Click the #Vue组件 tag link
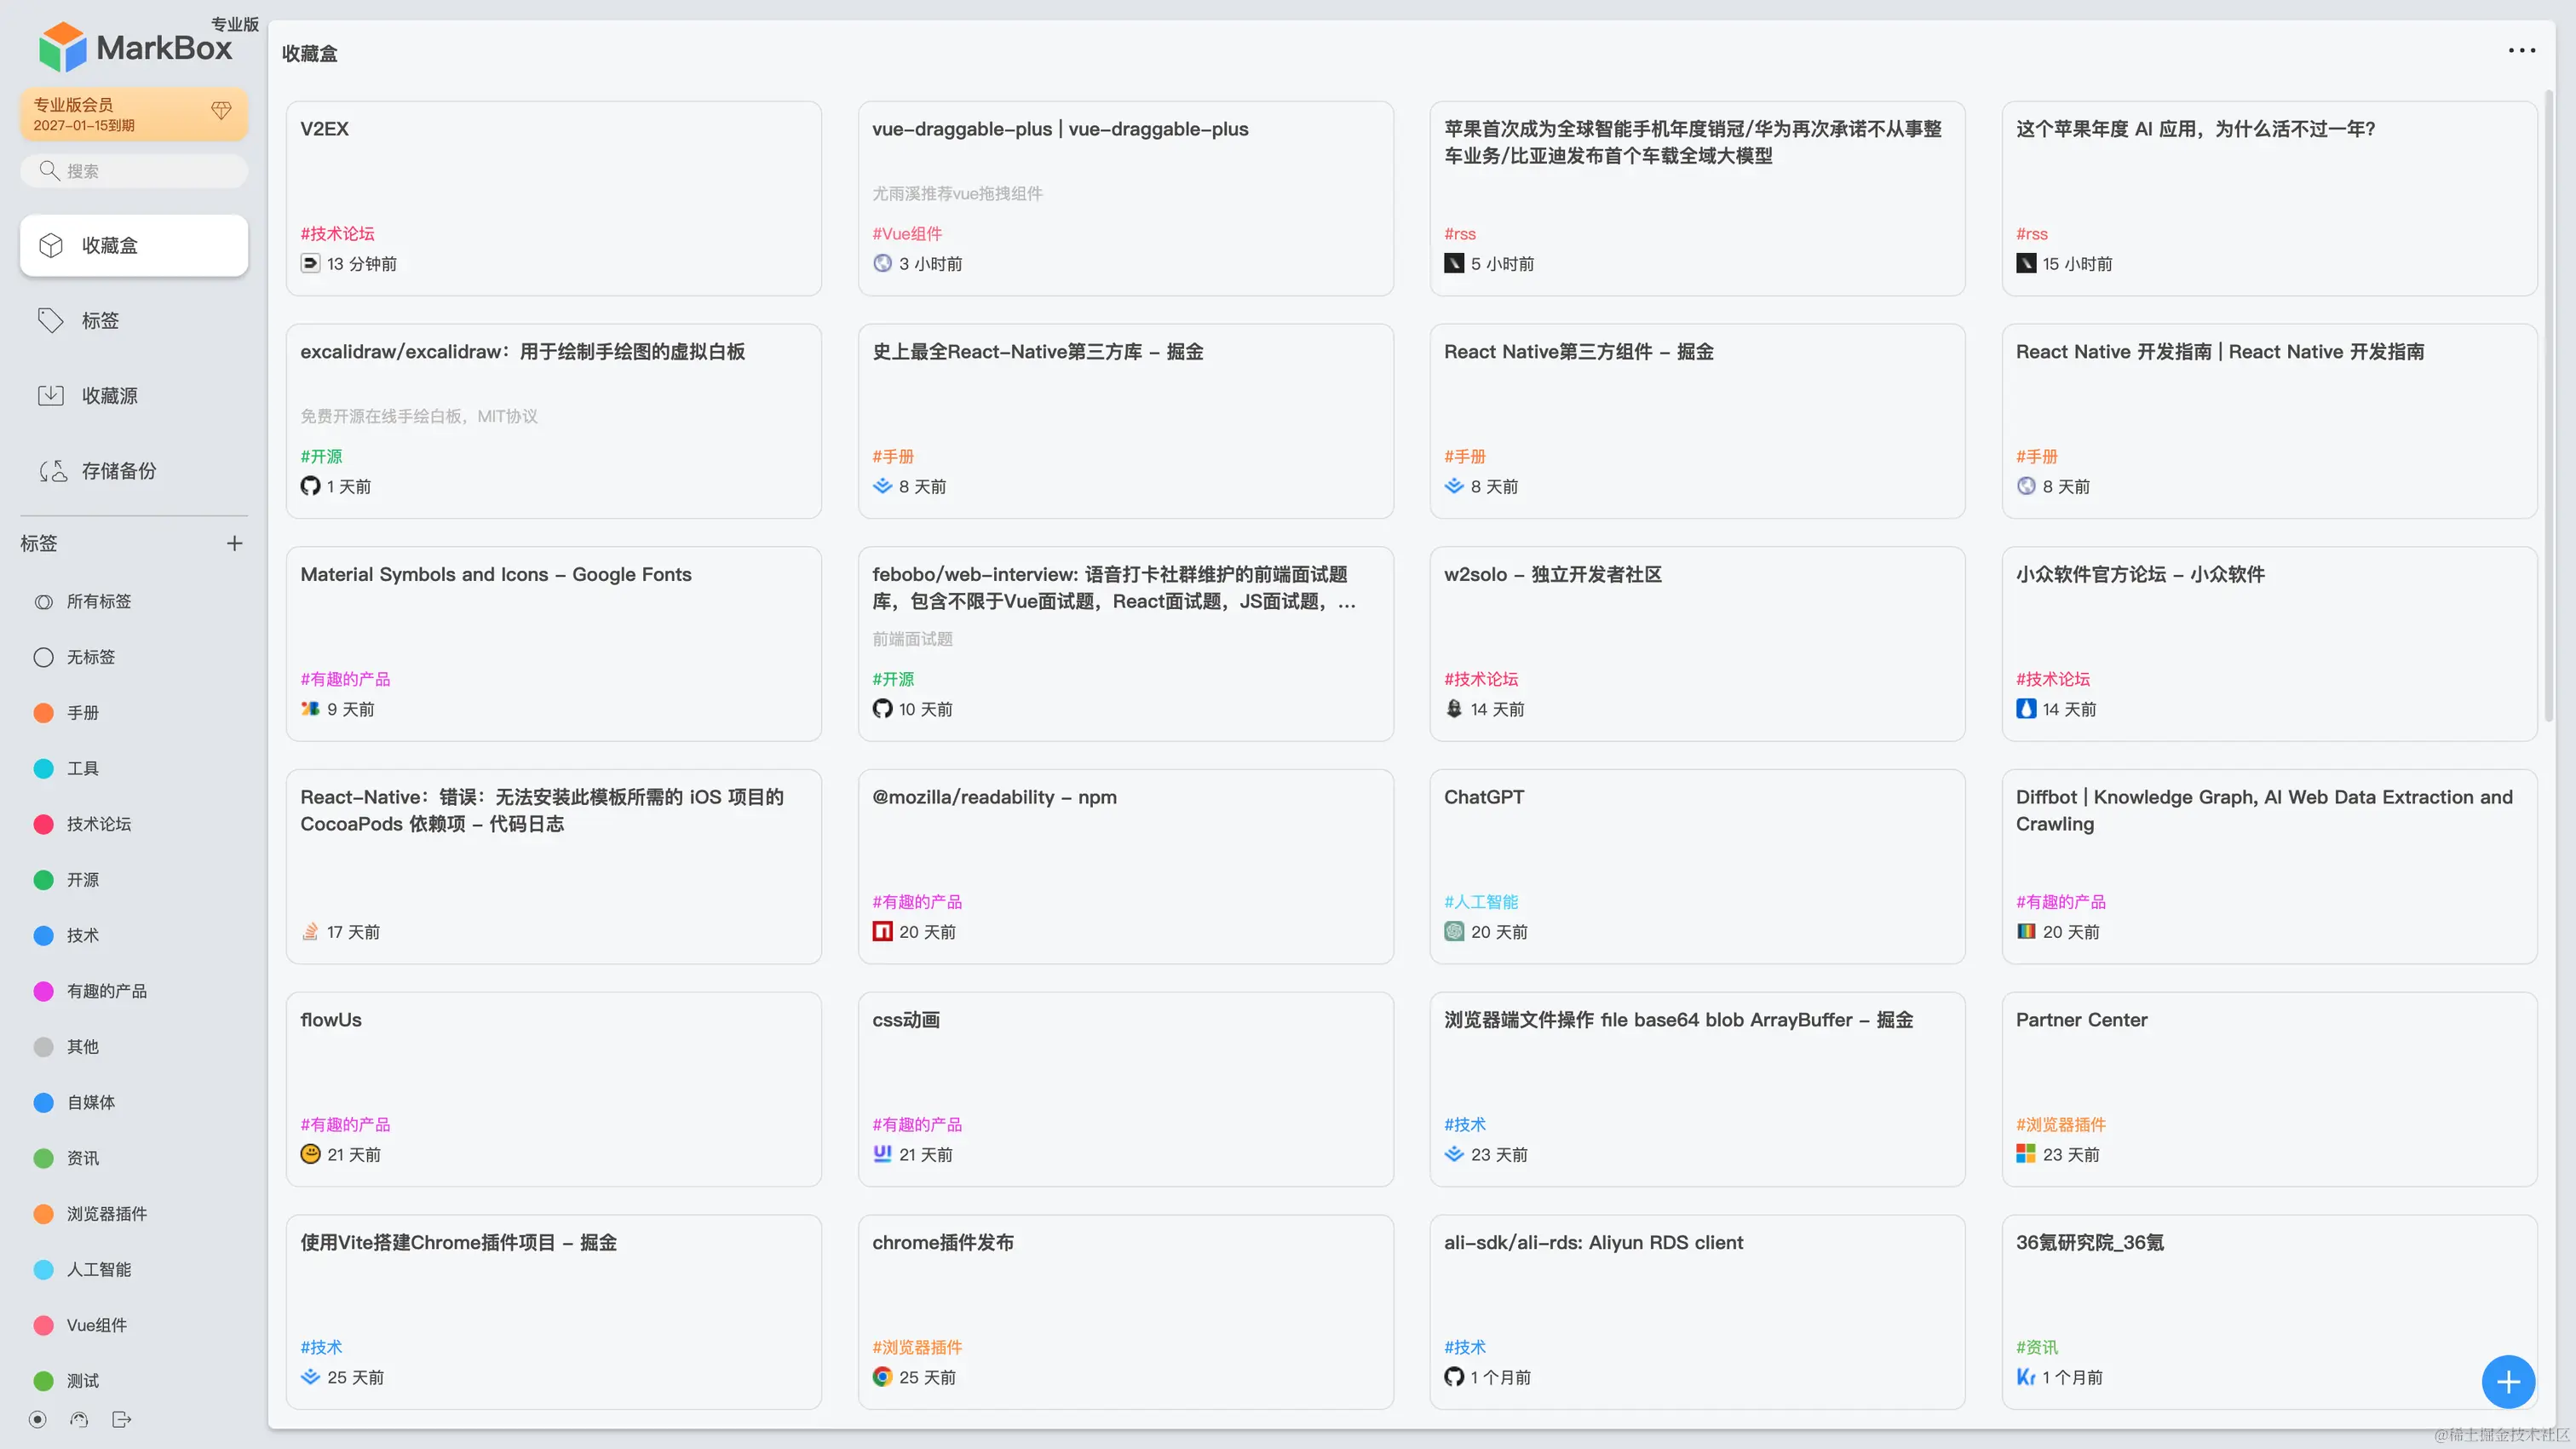The image size is (2576, 1449). click(x=906, y=233)
